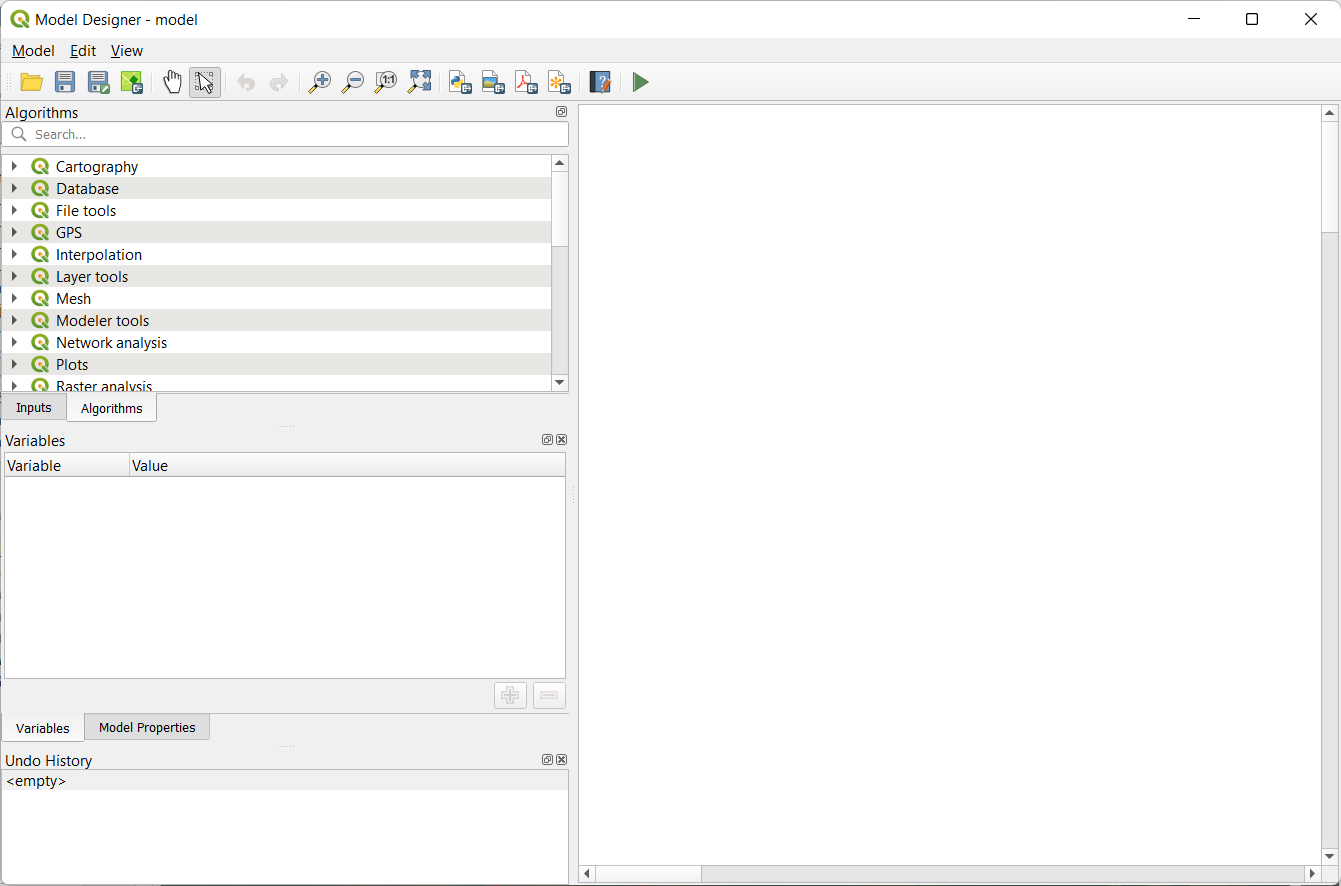This screenshot has width=1341, height=886.
Task: Close the Undo History panel
Action: click(x=562, y=760)
